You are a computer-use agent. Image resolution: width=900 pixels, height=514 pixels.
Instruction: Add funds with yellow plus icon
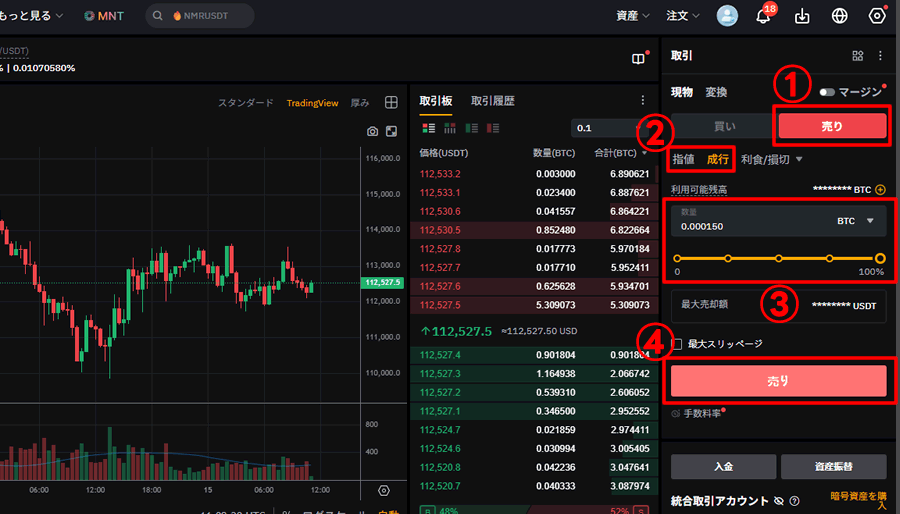pos(881,189)
